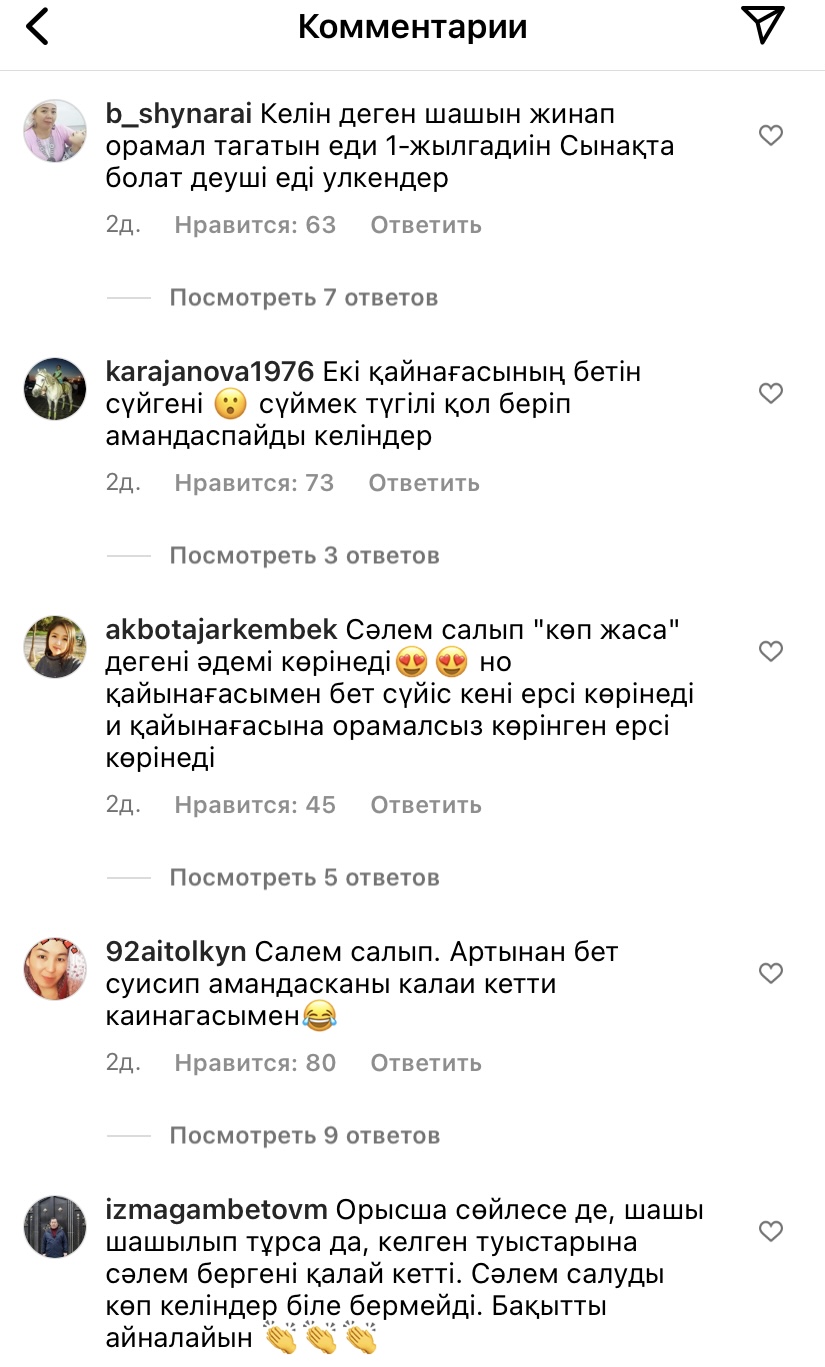Image resolution: width=825 pixels, height=1367 pixels.
Task: Like b_shynarai's comment with heart
Action: point(770,135)
